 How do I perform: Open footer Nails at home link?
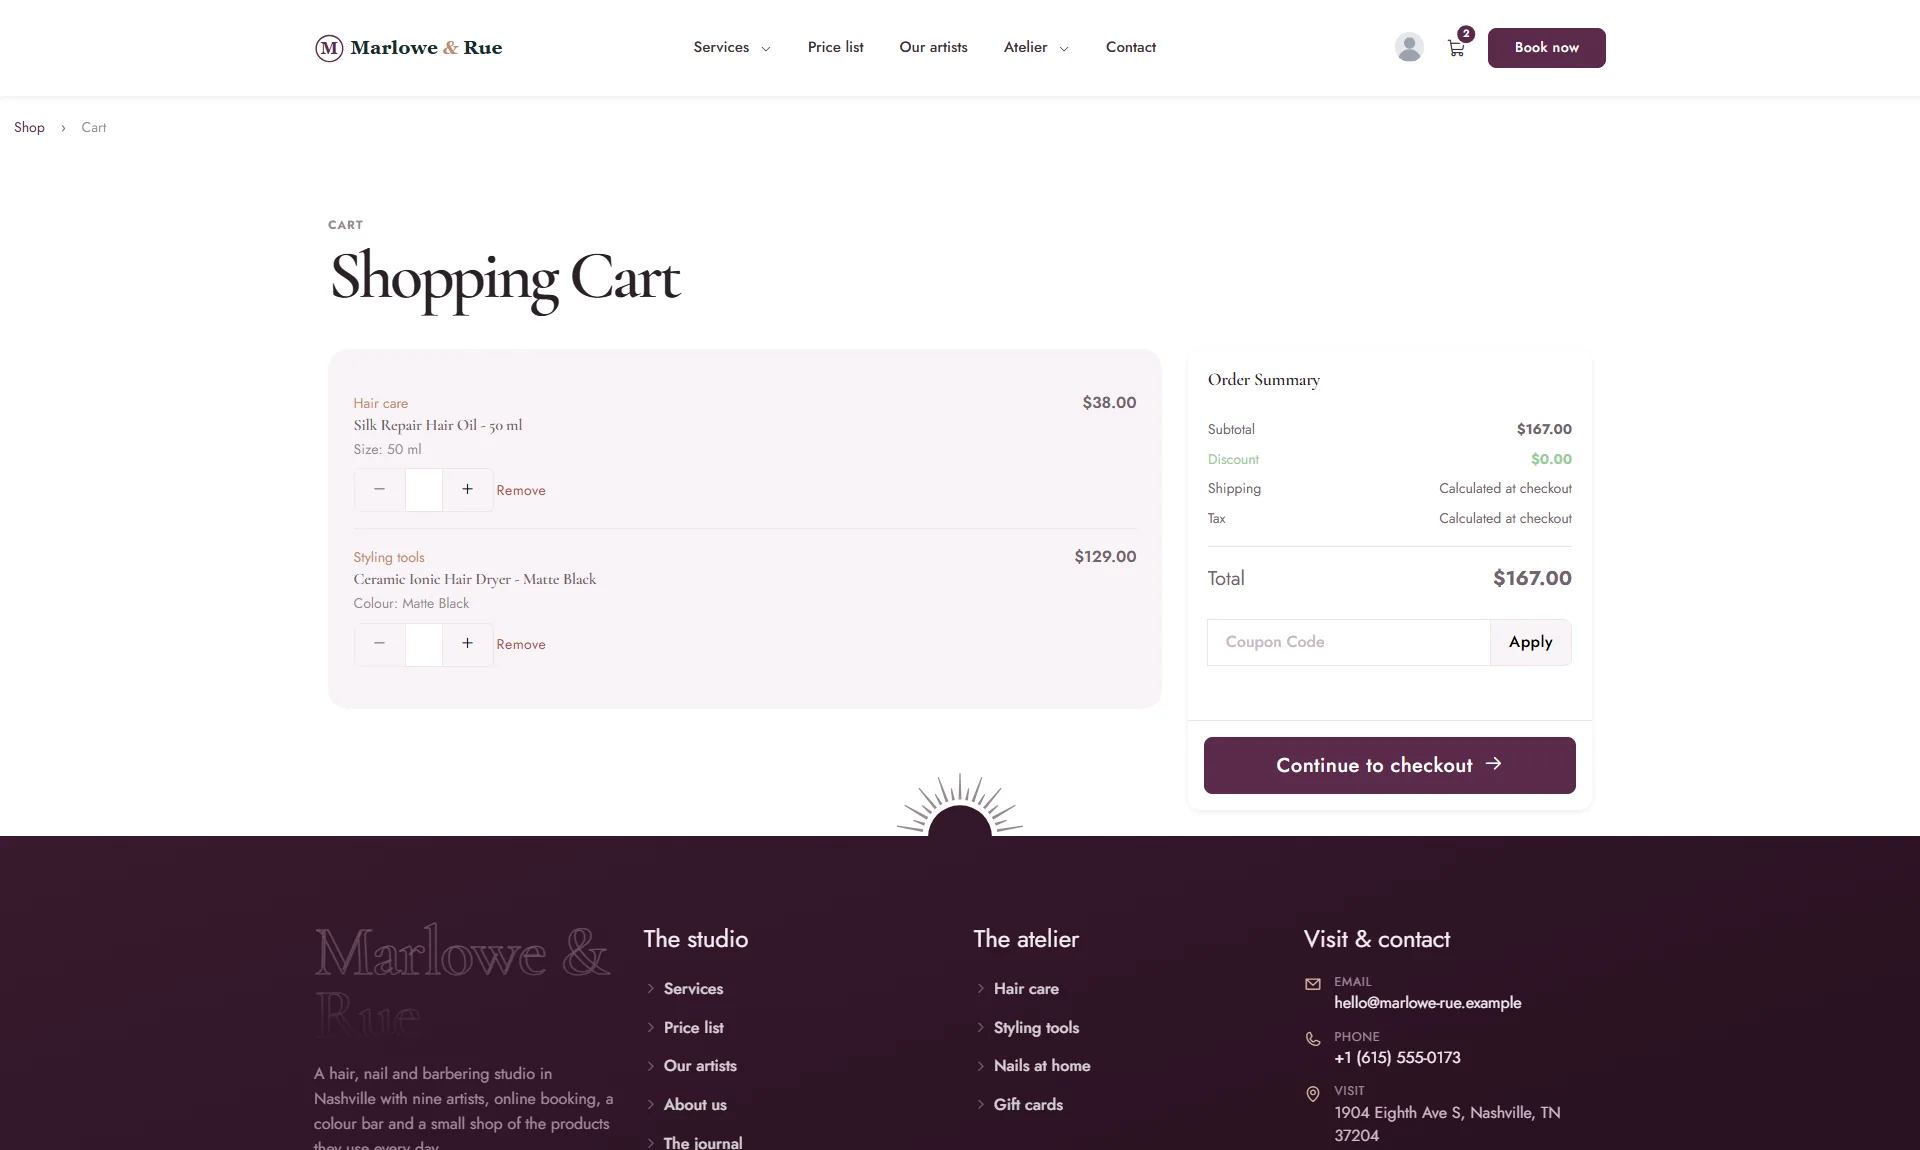1042,1066
